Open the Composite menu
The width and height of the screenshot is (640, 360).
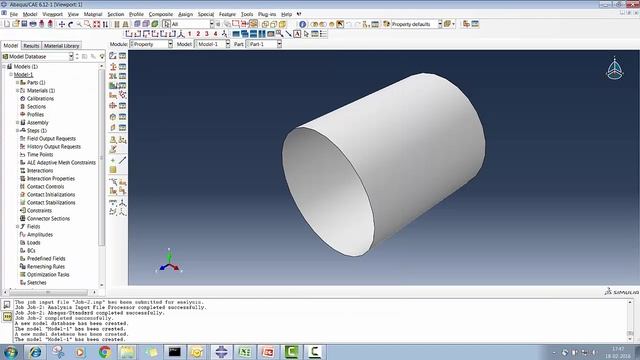click(x=161, y=14)
